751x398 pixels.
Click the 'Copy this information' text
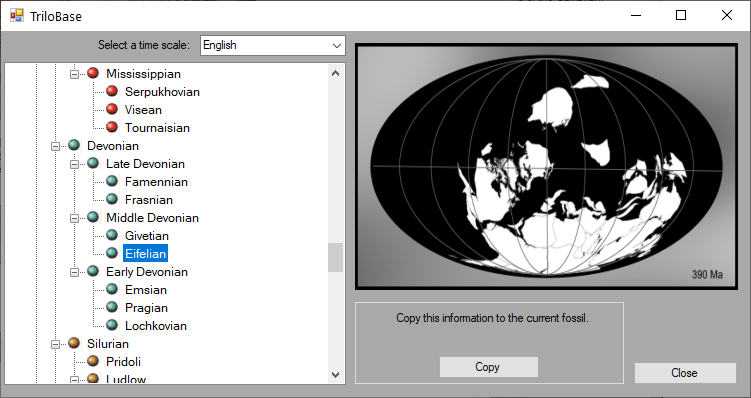point(492,318)
